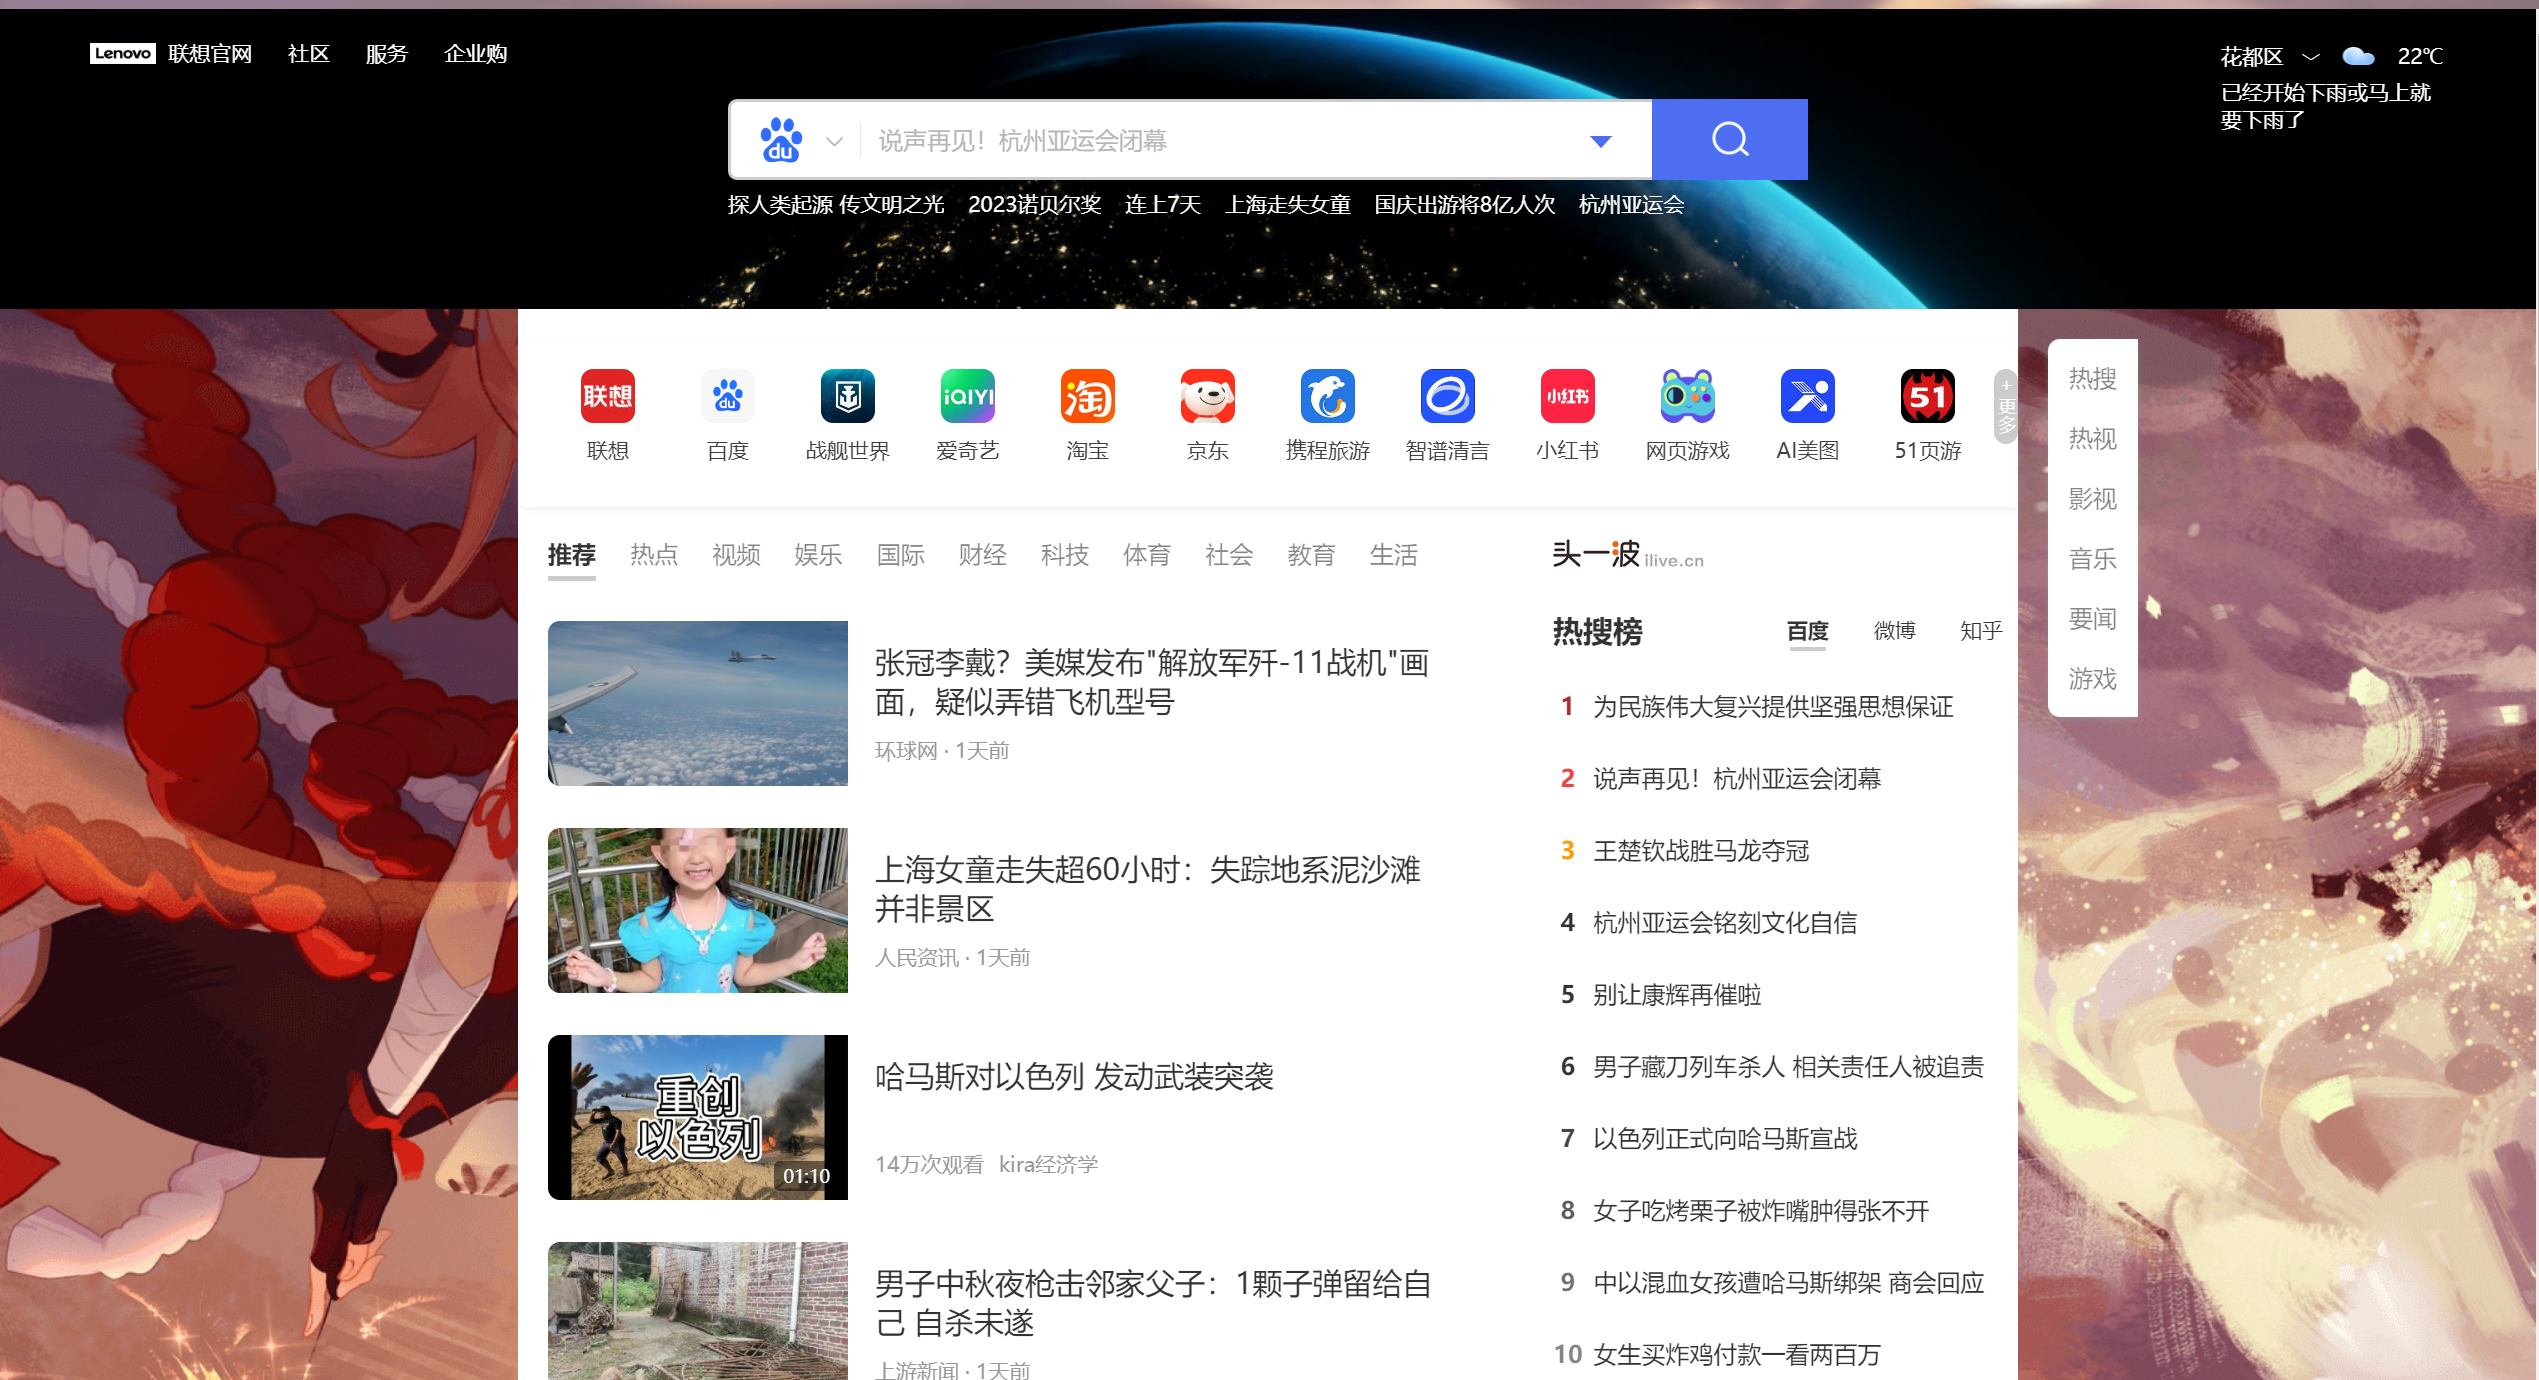Viewport: 2539px width, 1380px height.
Task: Jump to 热搜 in side navigation
Action: tap(2092, 379)
